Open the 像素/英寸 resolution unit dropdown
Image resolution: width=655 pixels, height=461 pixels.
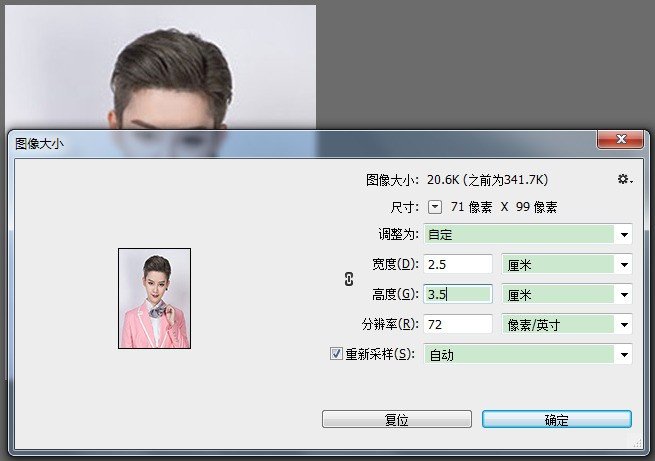(567, 324)
